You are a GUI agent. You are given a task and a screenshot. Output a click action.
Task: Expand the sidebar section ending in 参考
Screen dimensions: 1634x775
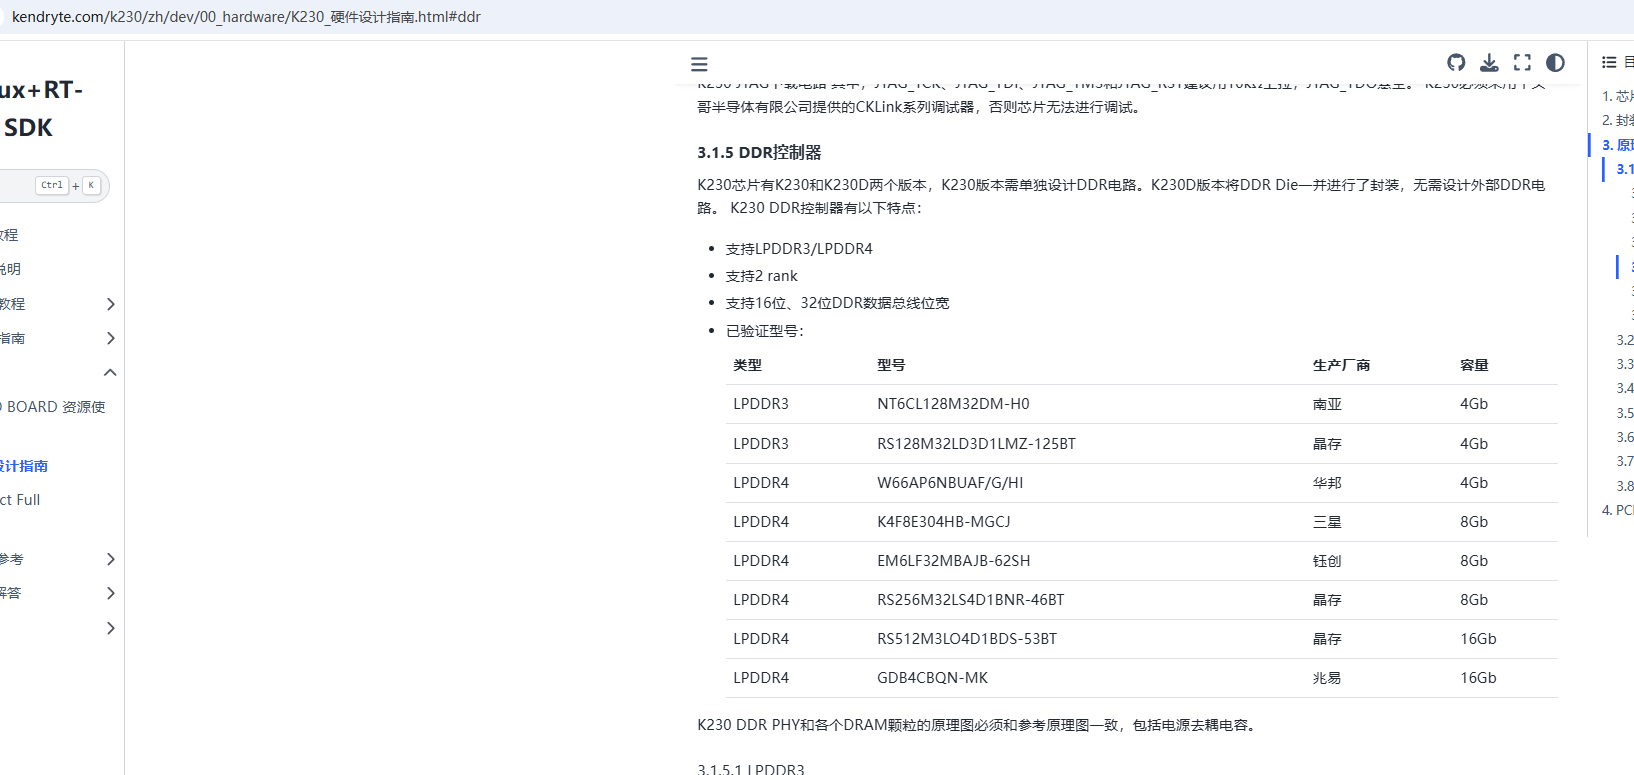click(110, 559)
